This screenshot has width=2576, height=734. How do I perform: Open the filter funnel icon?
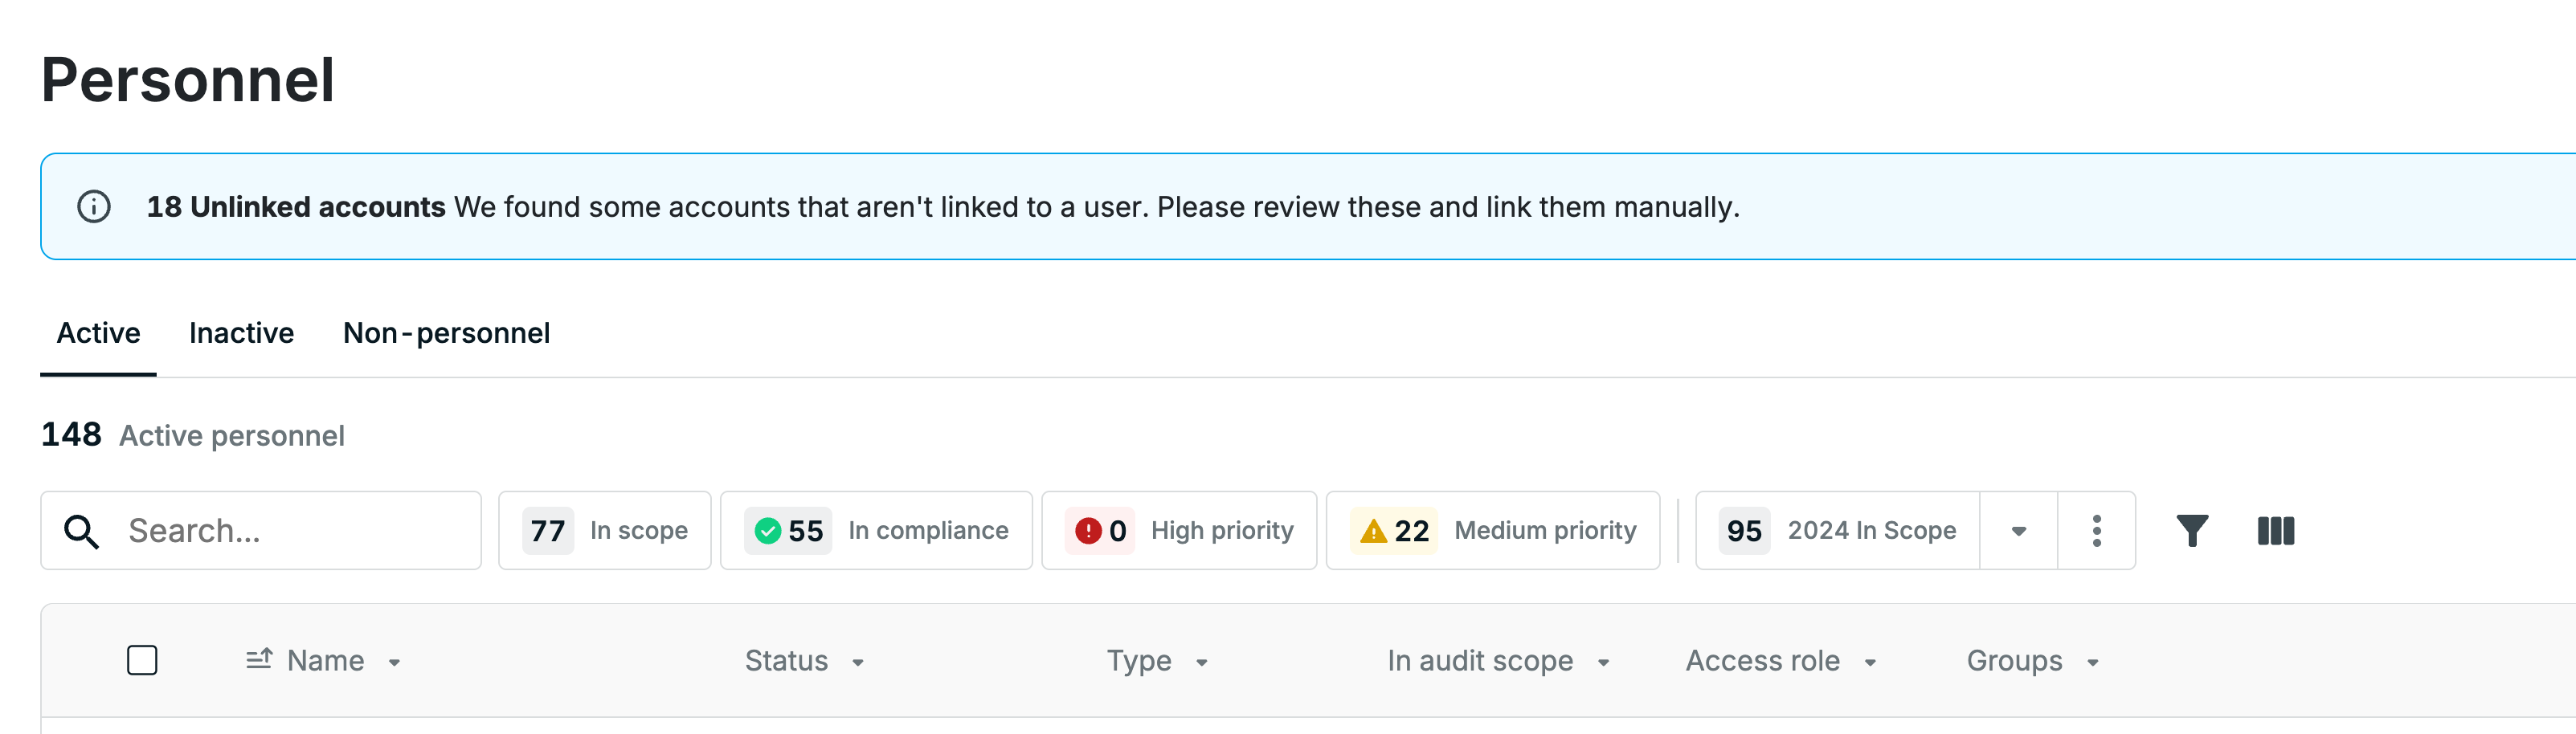point(2192,531)
